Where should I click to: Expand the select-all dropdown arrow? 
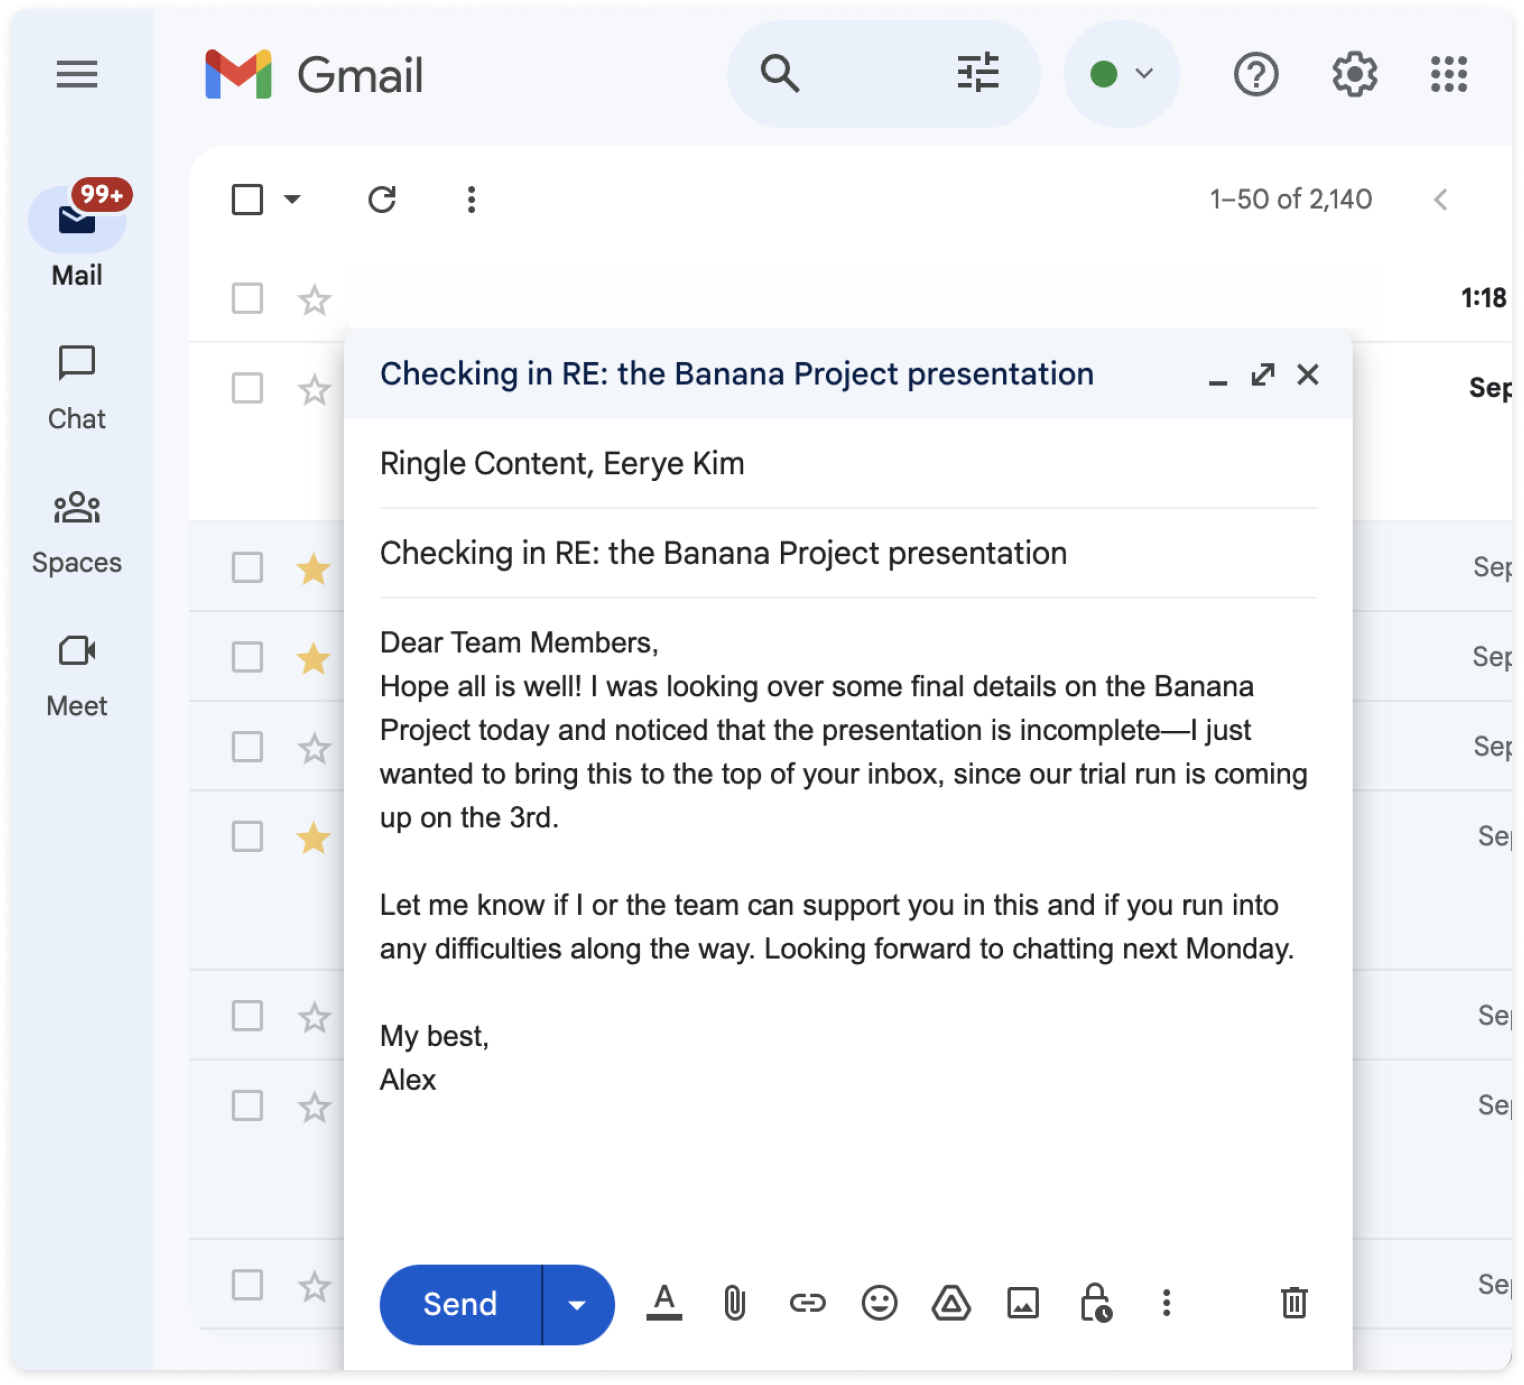[x=292, y=199]
